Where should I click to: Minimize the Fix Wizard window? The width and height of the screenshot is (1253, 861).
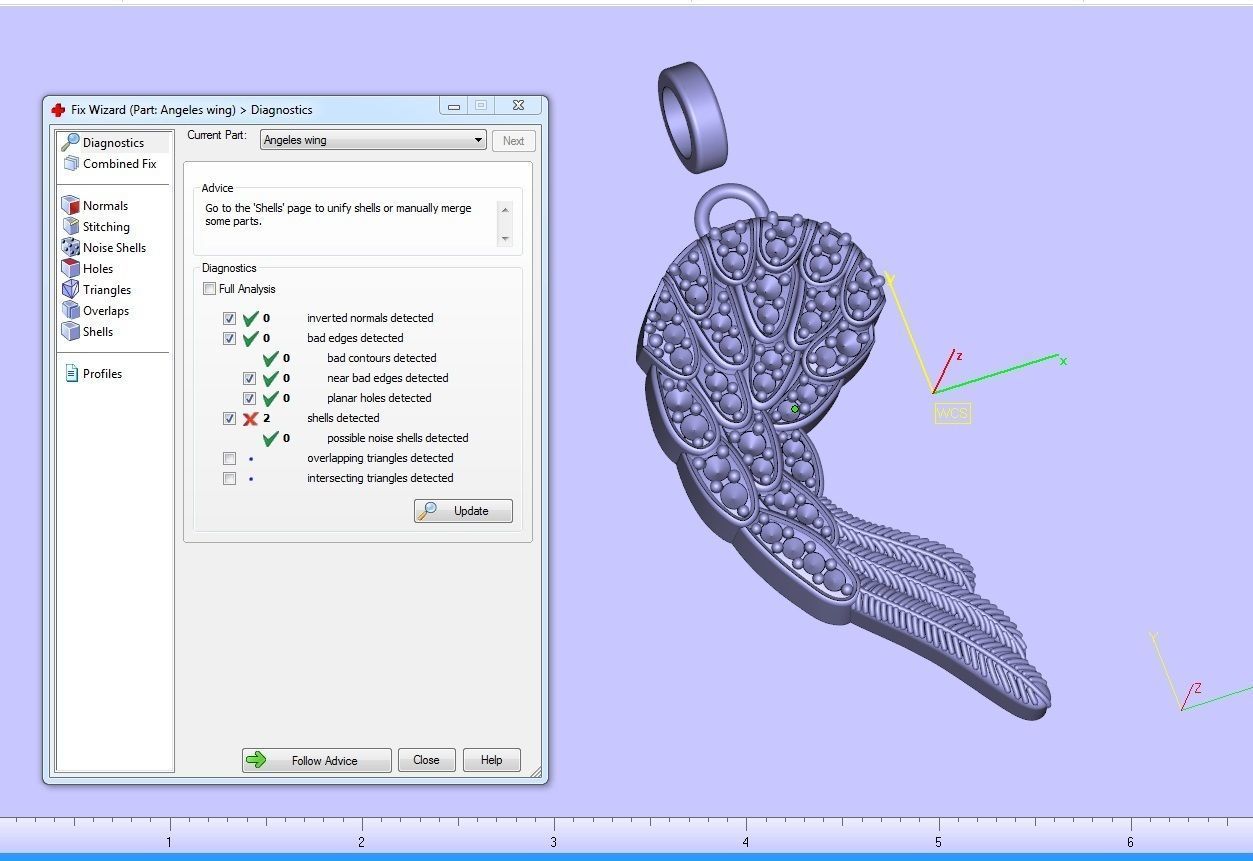tap(453, 105)
